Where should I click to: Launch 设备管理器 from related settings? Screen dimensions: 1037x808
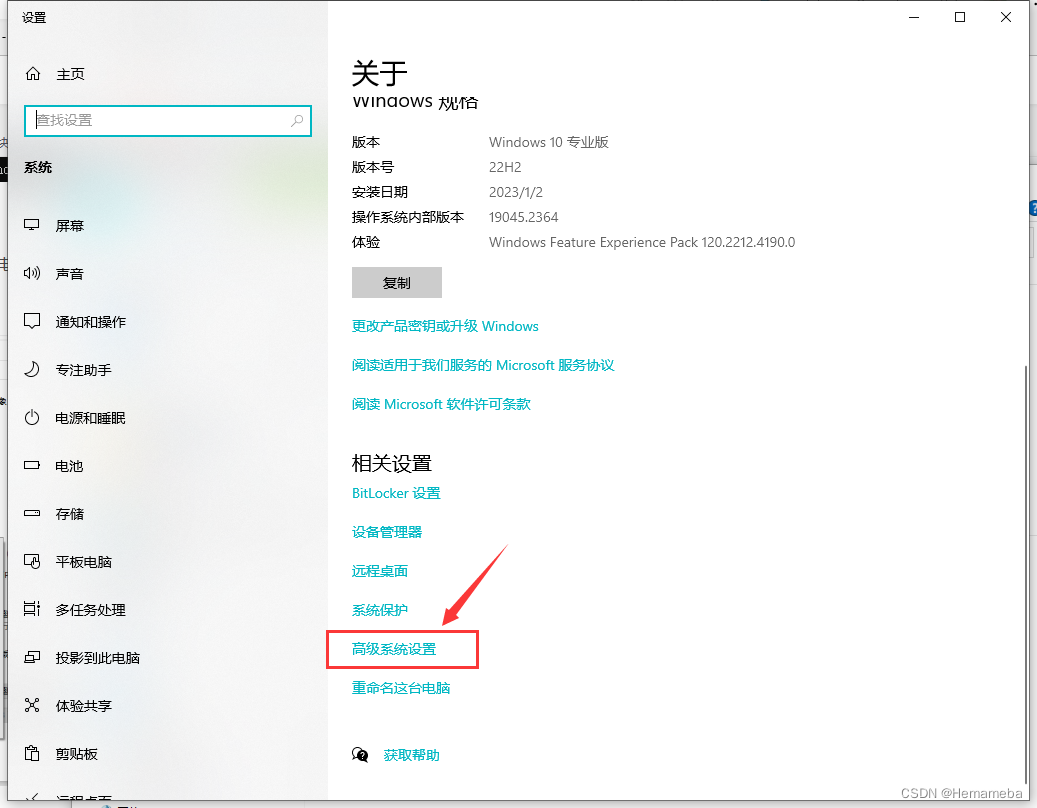pyautogui.click(x=387, y=531)
